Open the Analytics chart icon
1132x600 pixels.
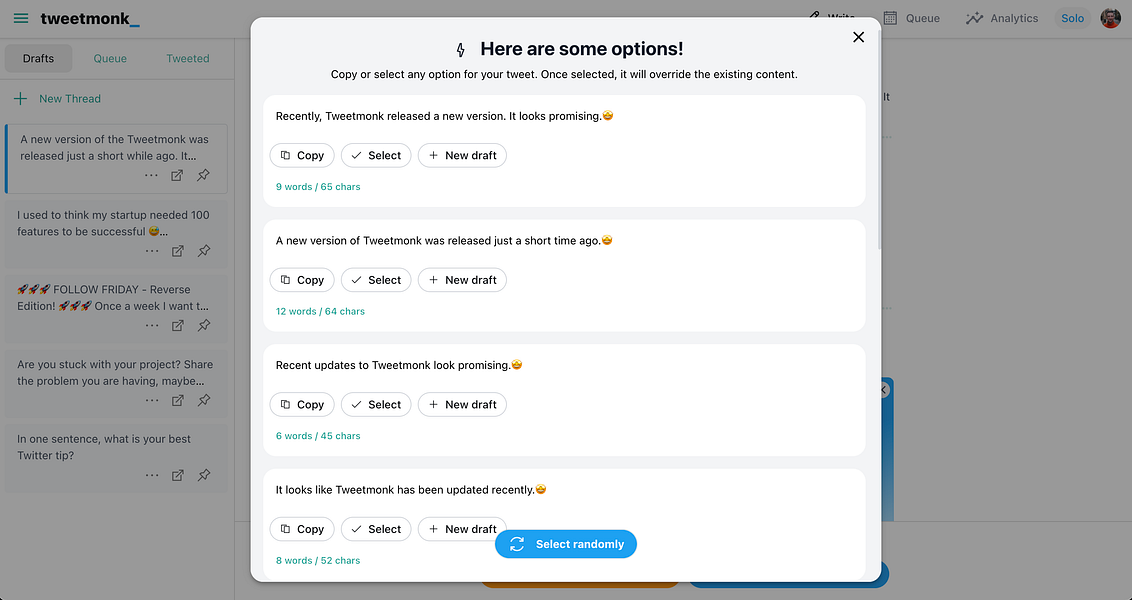974,18
